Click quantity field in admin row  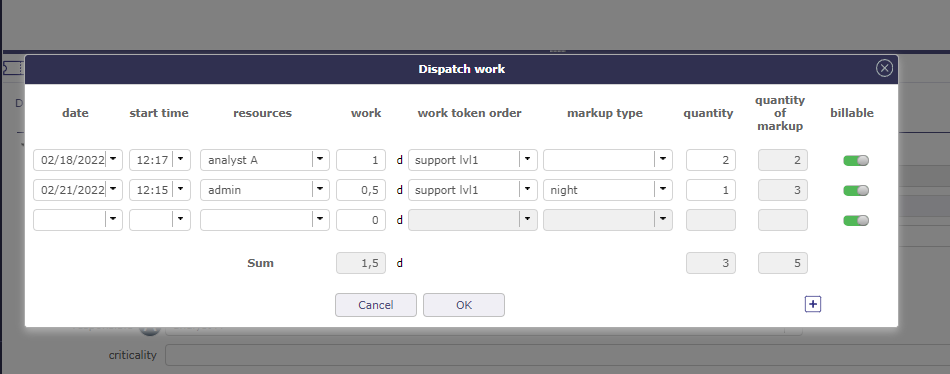(x=711, y=190)
